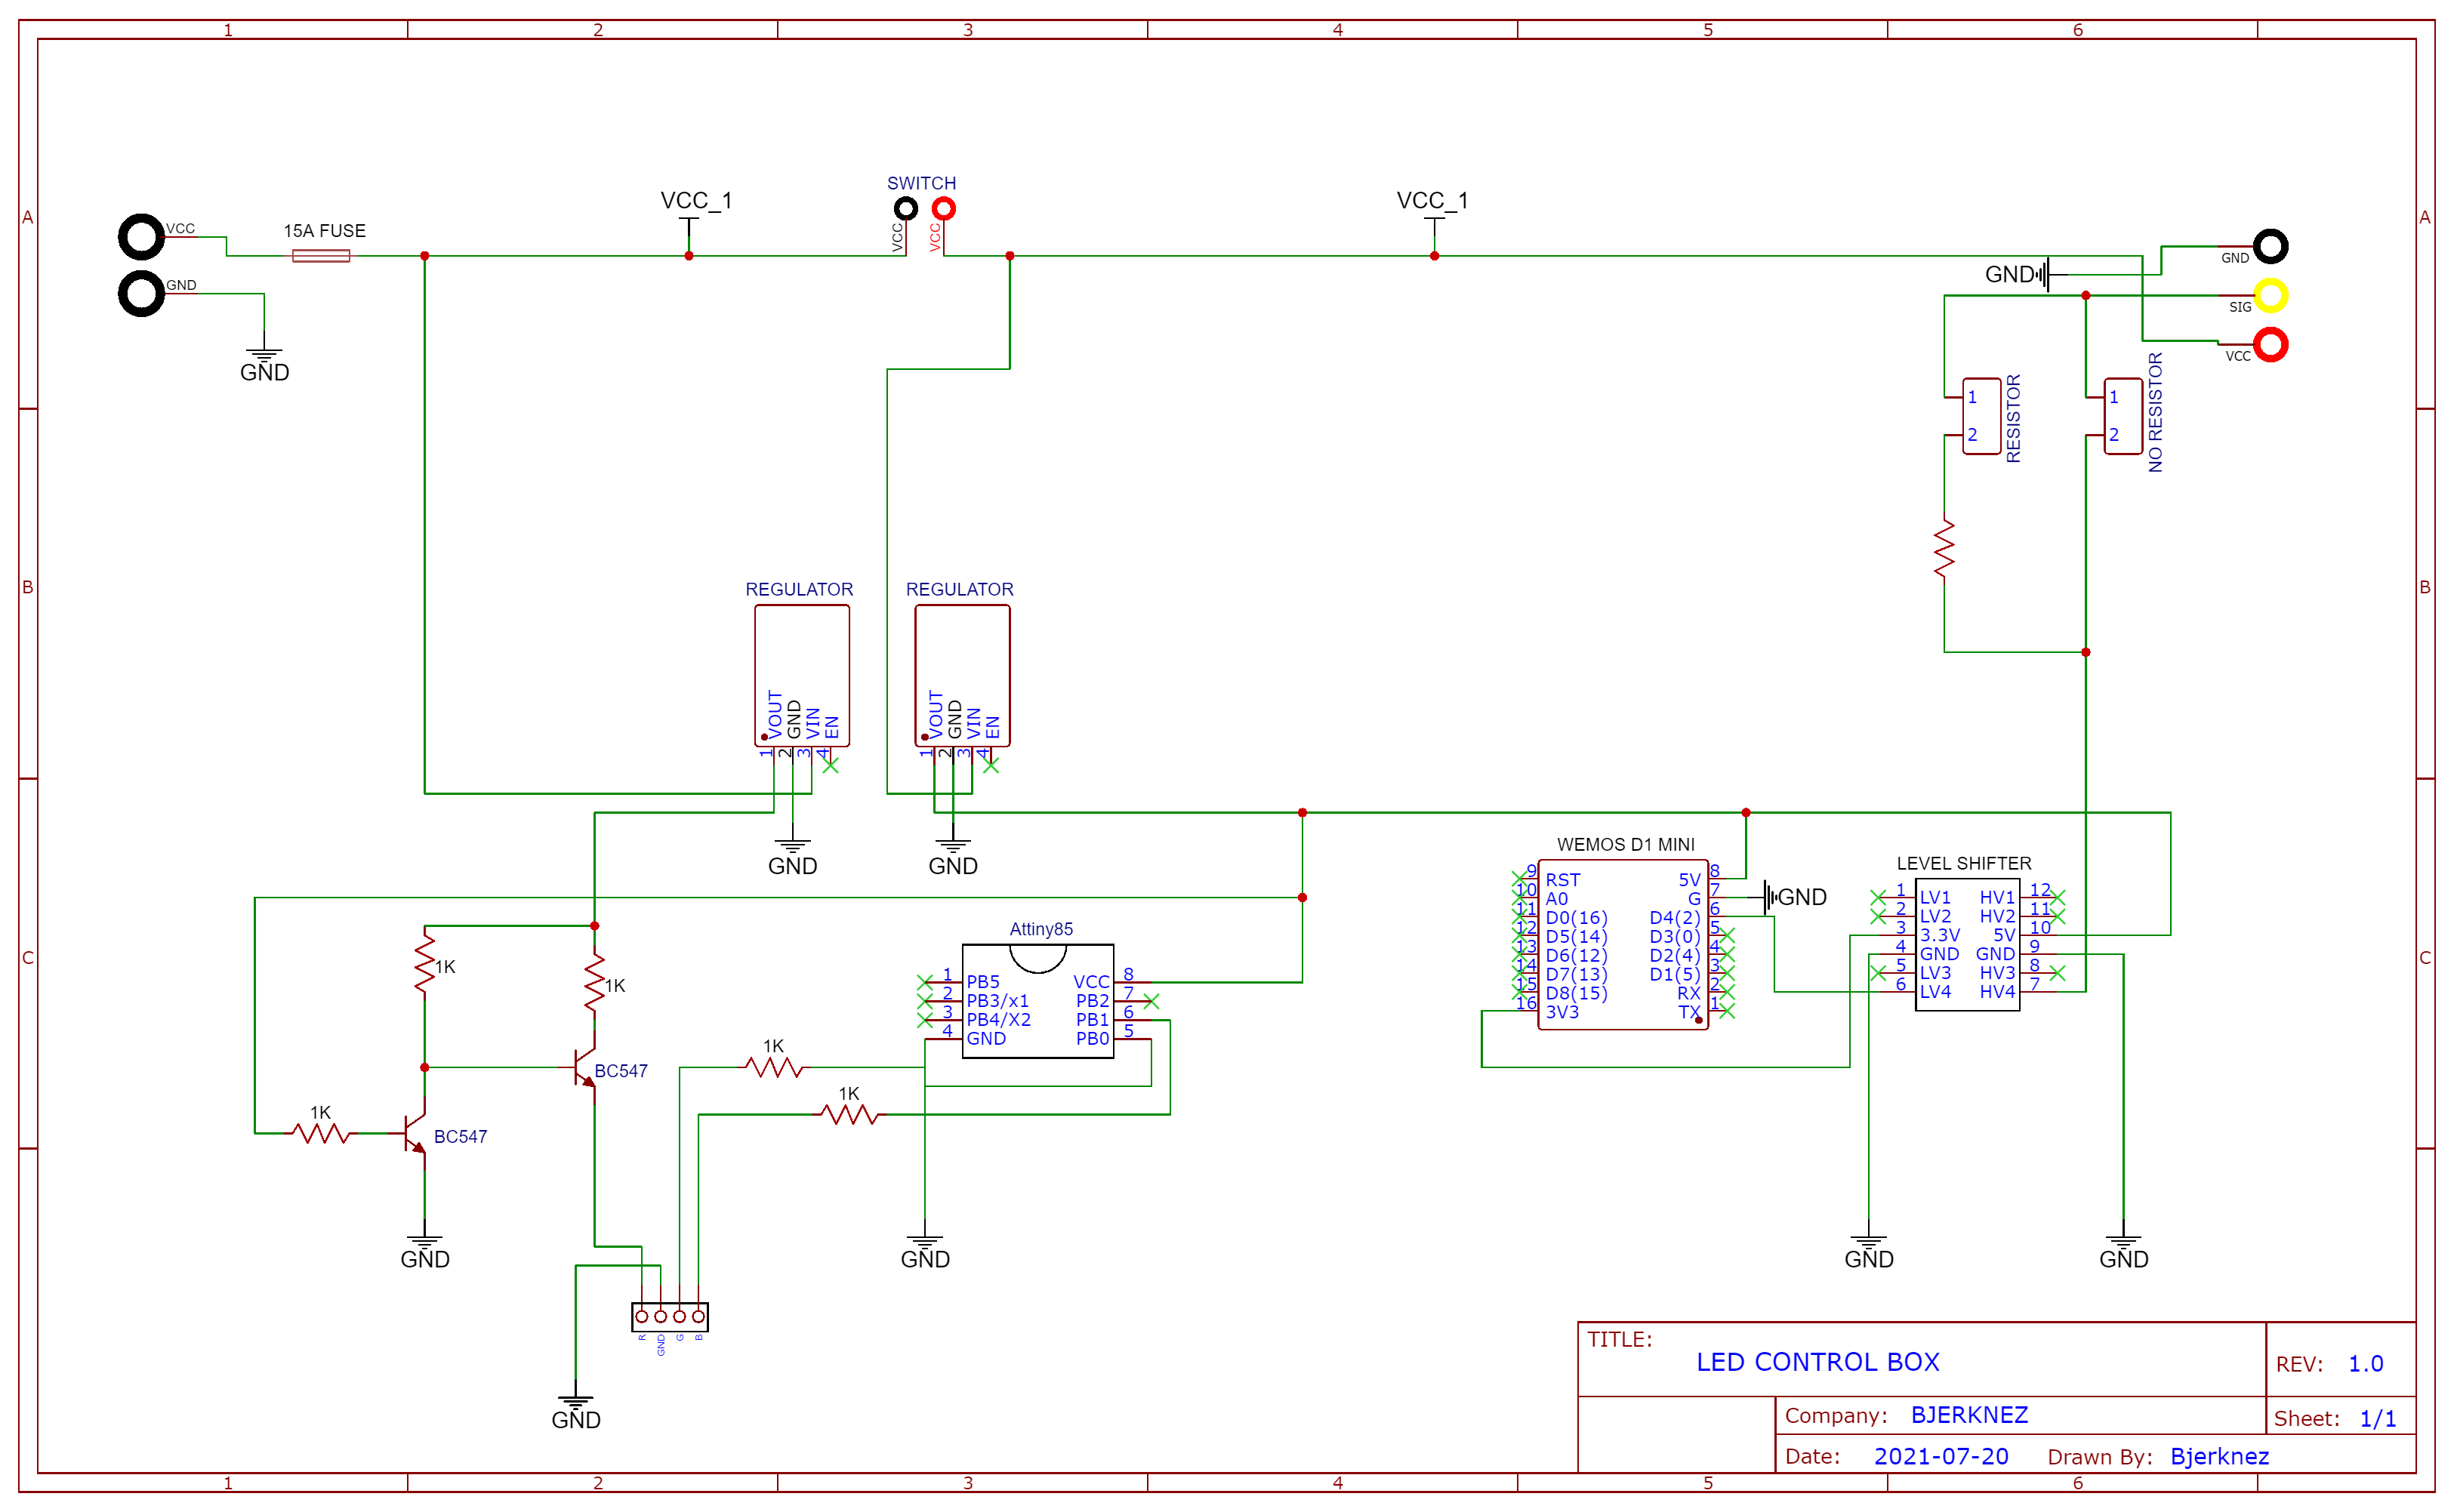Select the NO RESISTOR two-pin jumper header
The width and height of the screenshot is (2454, 1512).
2123,416
